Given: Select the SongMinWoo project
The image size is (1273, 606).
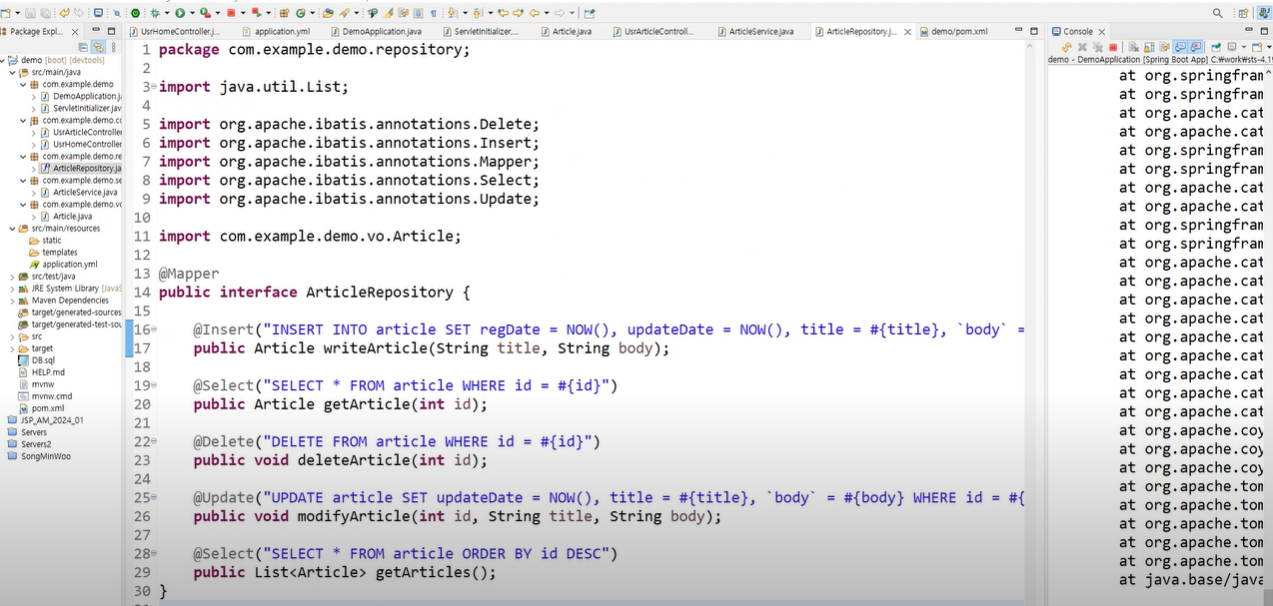Looking at the screenshot, I should click(46, 456).
